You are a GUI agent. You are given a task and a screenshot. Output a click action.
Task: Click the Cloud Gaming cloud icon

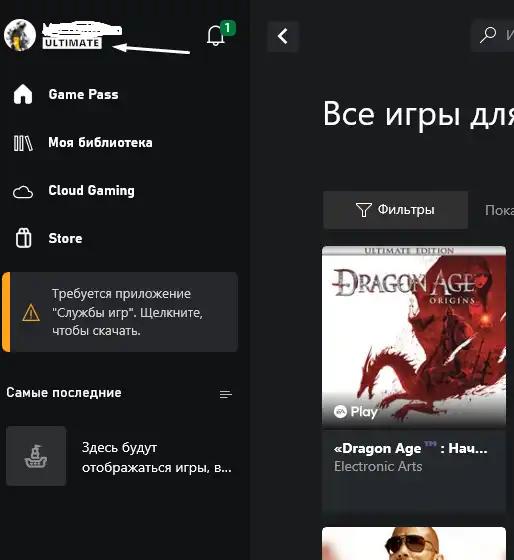(23, 192)
